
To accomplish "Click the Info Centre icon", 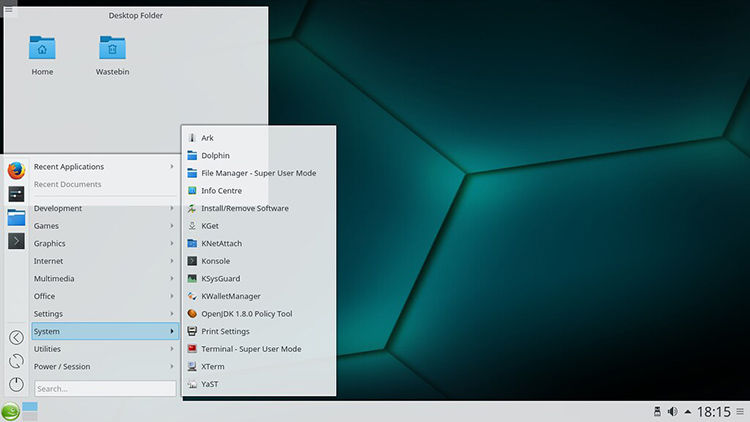I will [x=192, y=190].
